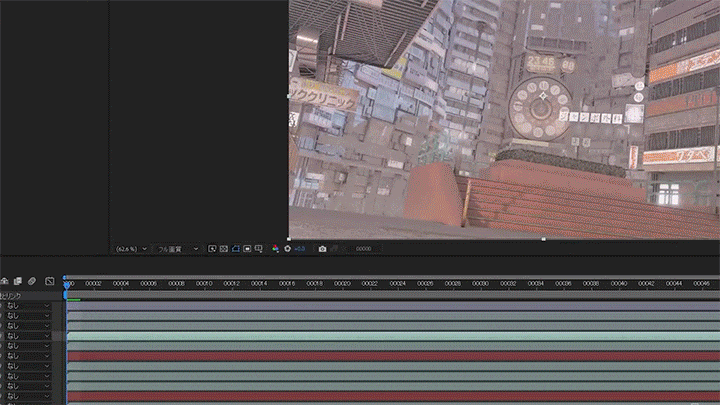
Task: Toggle the transparency grid in viewer
Action: [x=224, y=248]
